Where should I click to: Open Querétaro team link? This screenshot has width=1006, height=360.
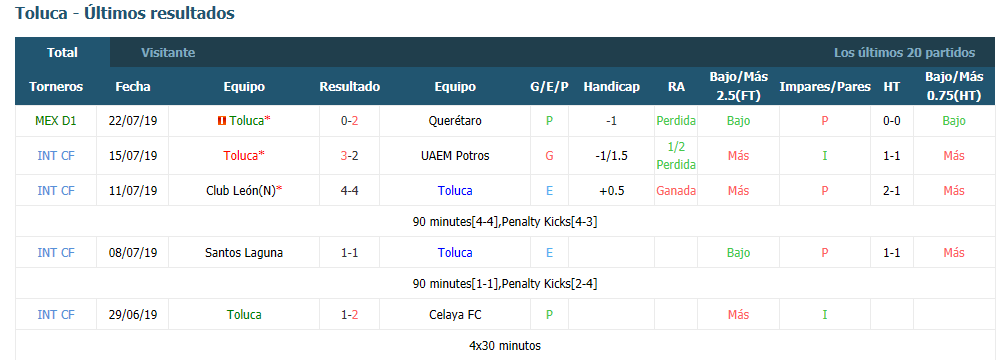click(455, 121)
